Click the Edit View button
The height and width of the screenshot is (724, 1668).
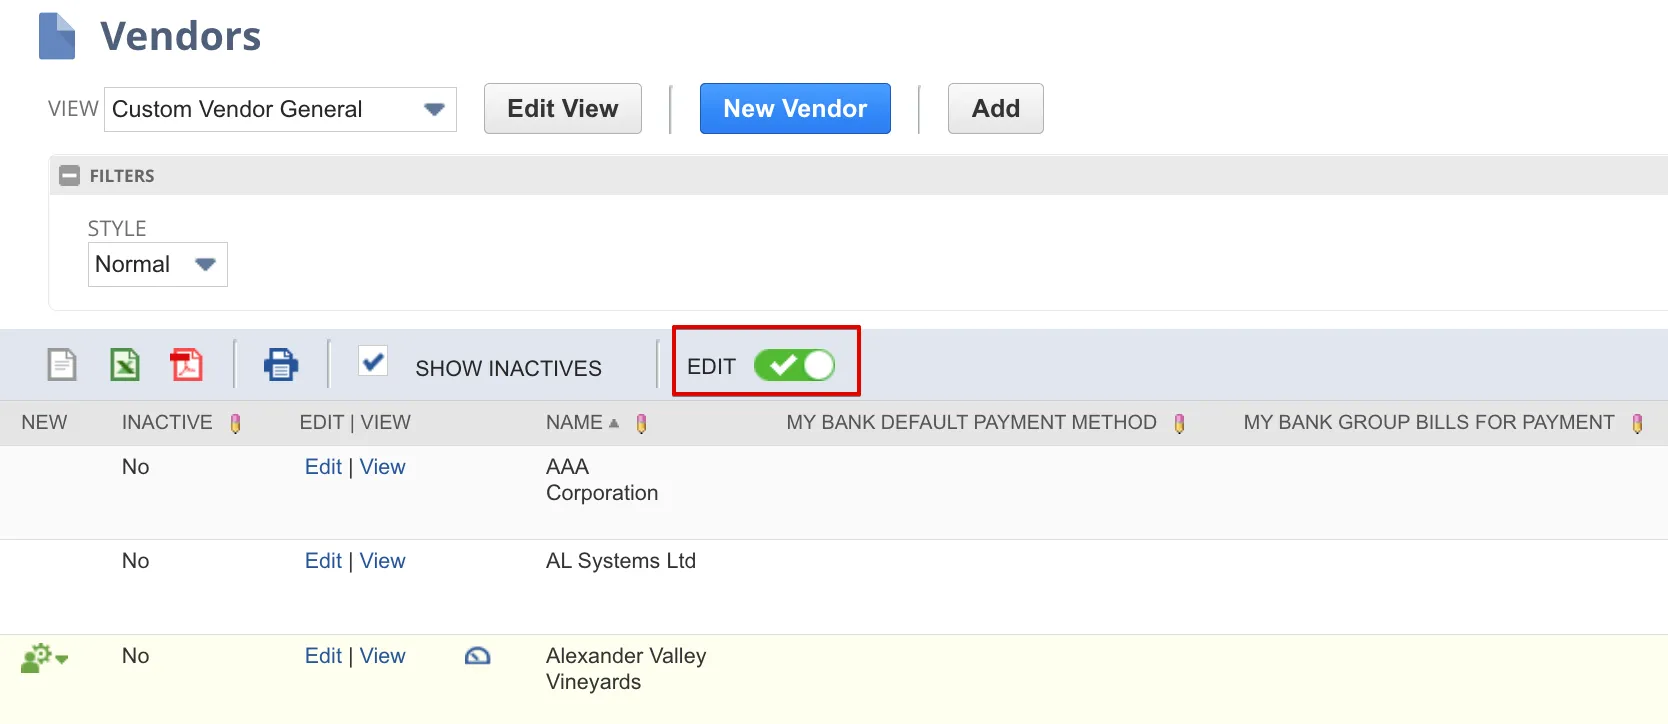tap(563, 109)
